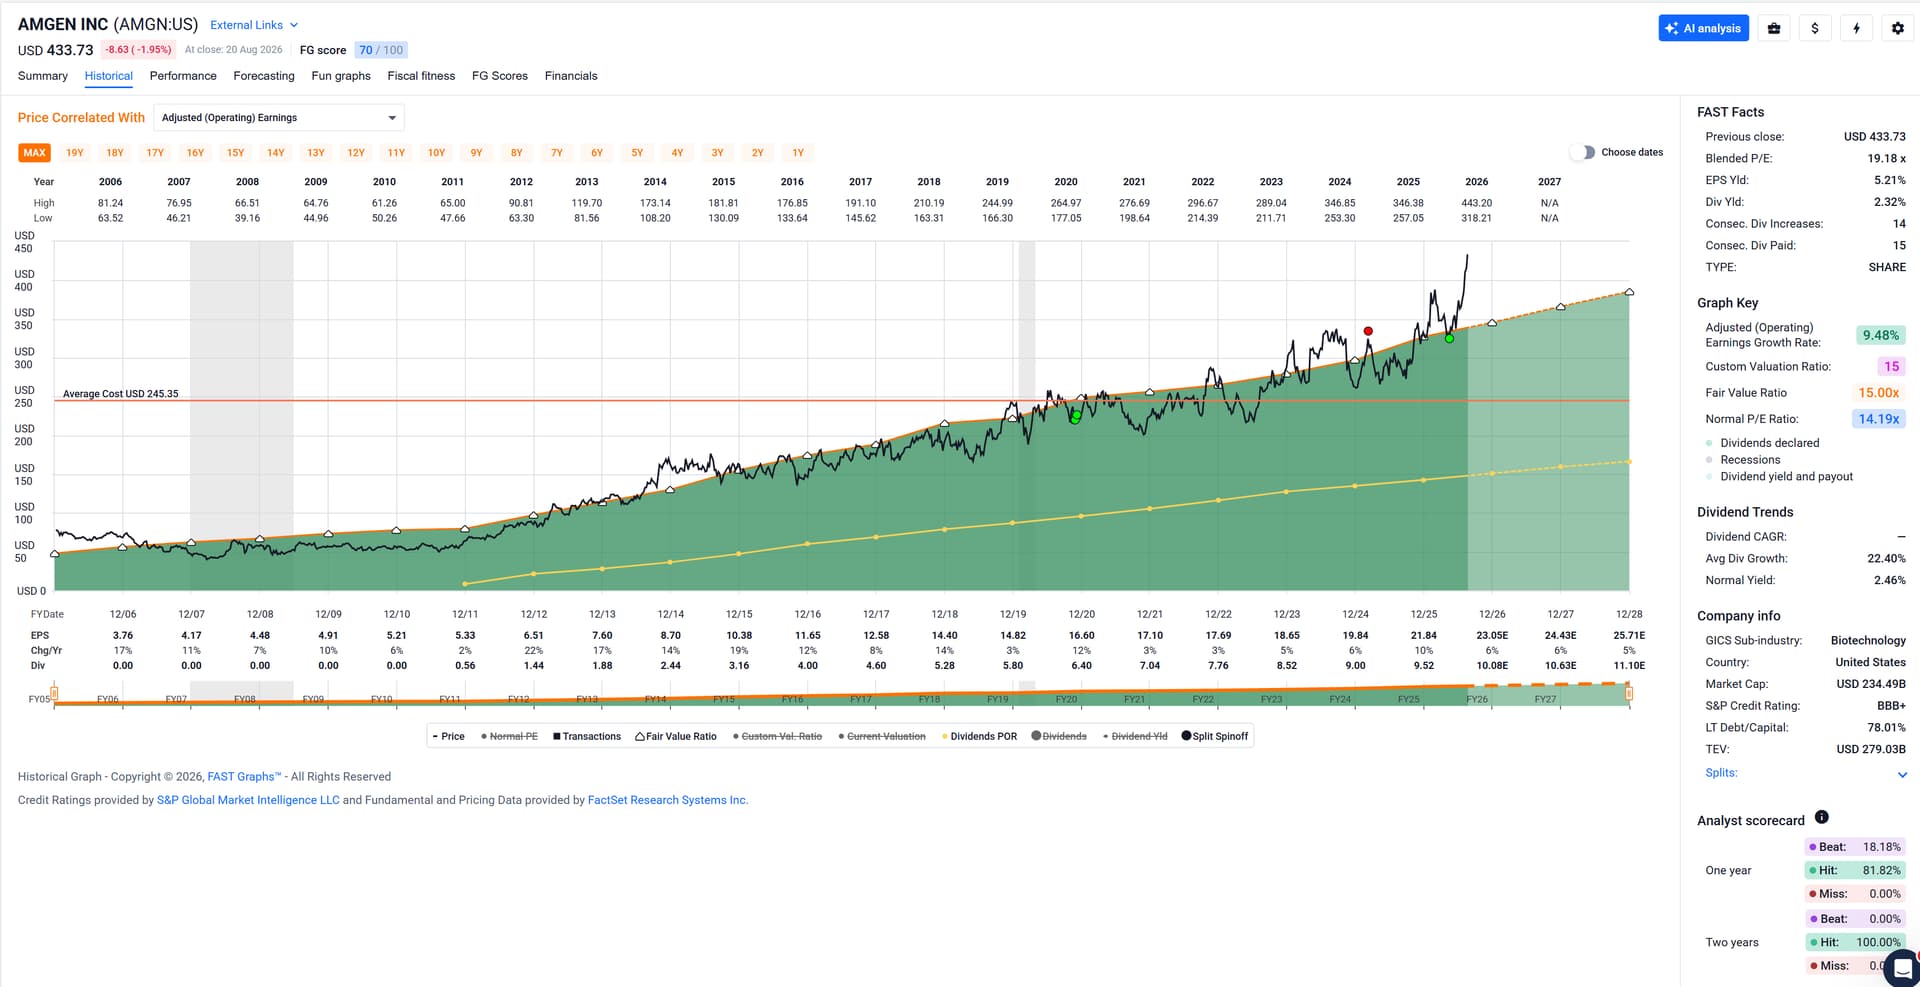Click the Fair Value Ratio 15.00x swatch
Image resolution: width=1920 pixels, height=987 pixels.
[x=1878, y=393]
